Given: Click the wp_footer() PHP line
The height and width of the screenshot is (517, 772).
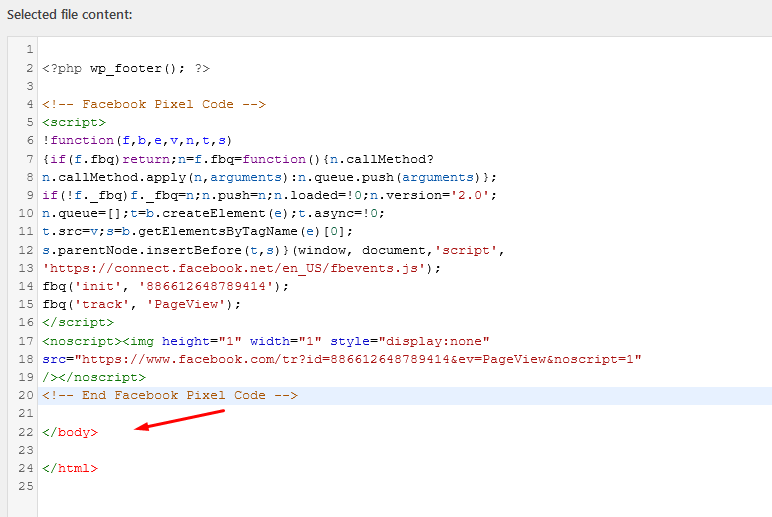Looking at the screenshot, I should pyautogui.click(x=126, y=68).
